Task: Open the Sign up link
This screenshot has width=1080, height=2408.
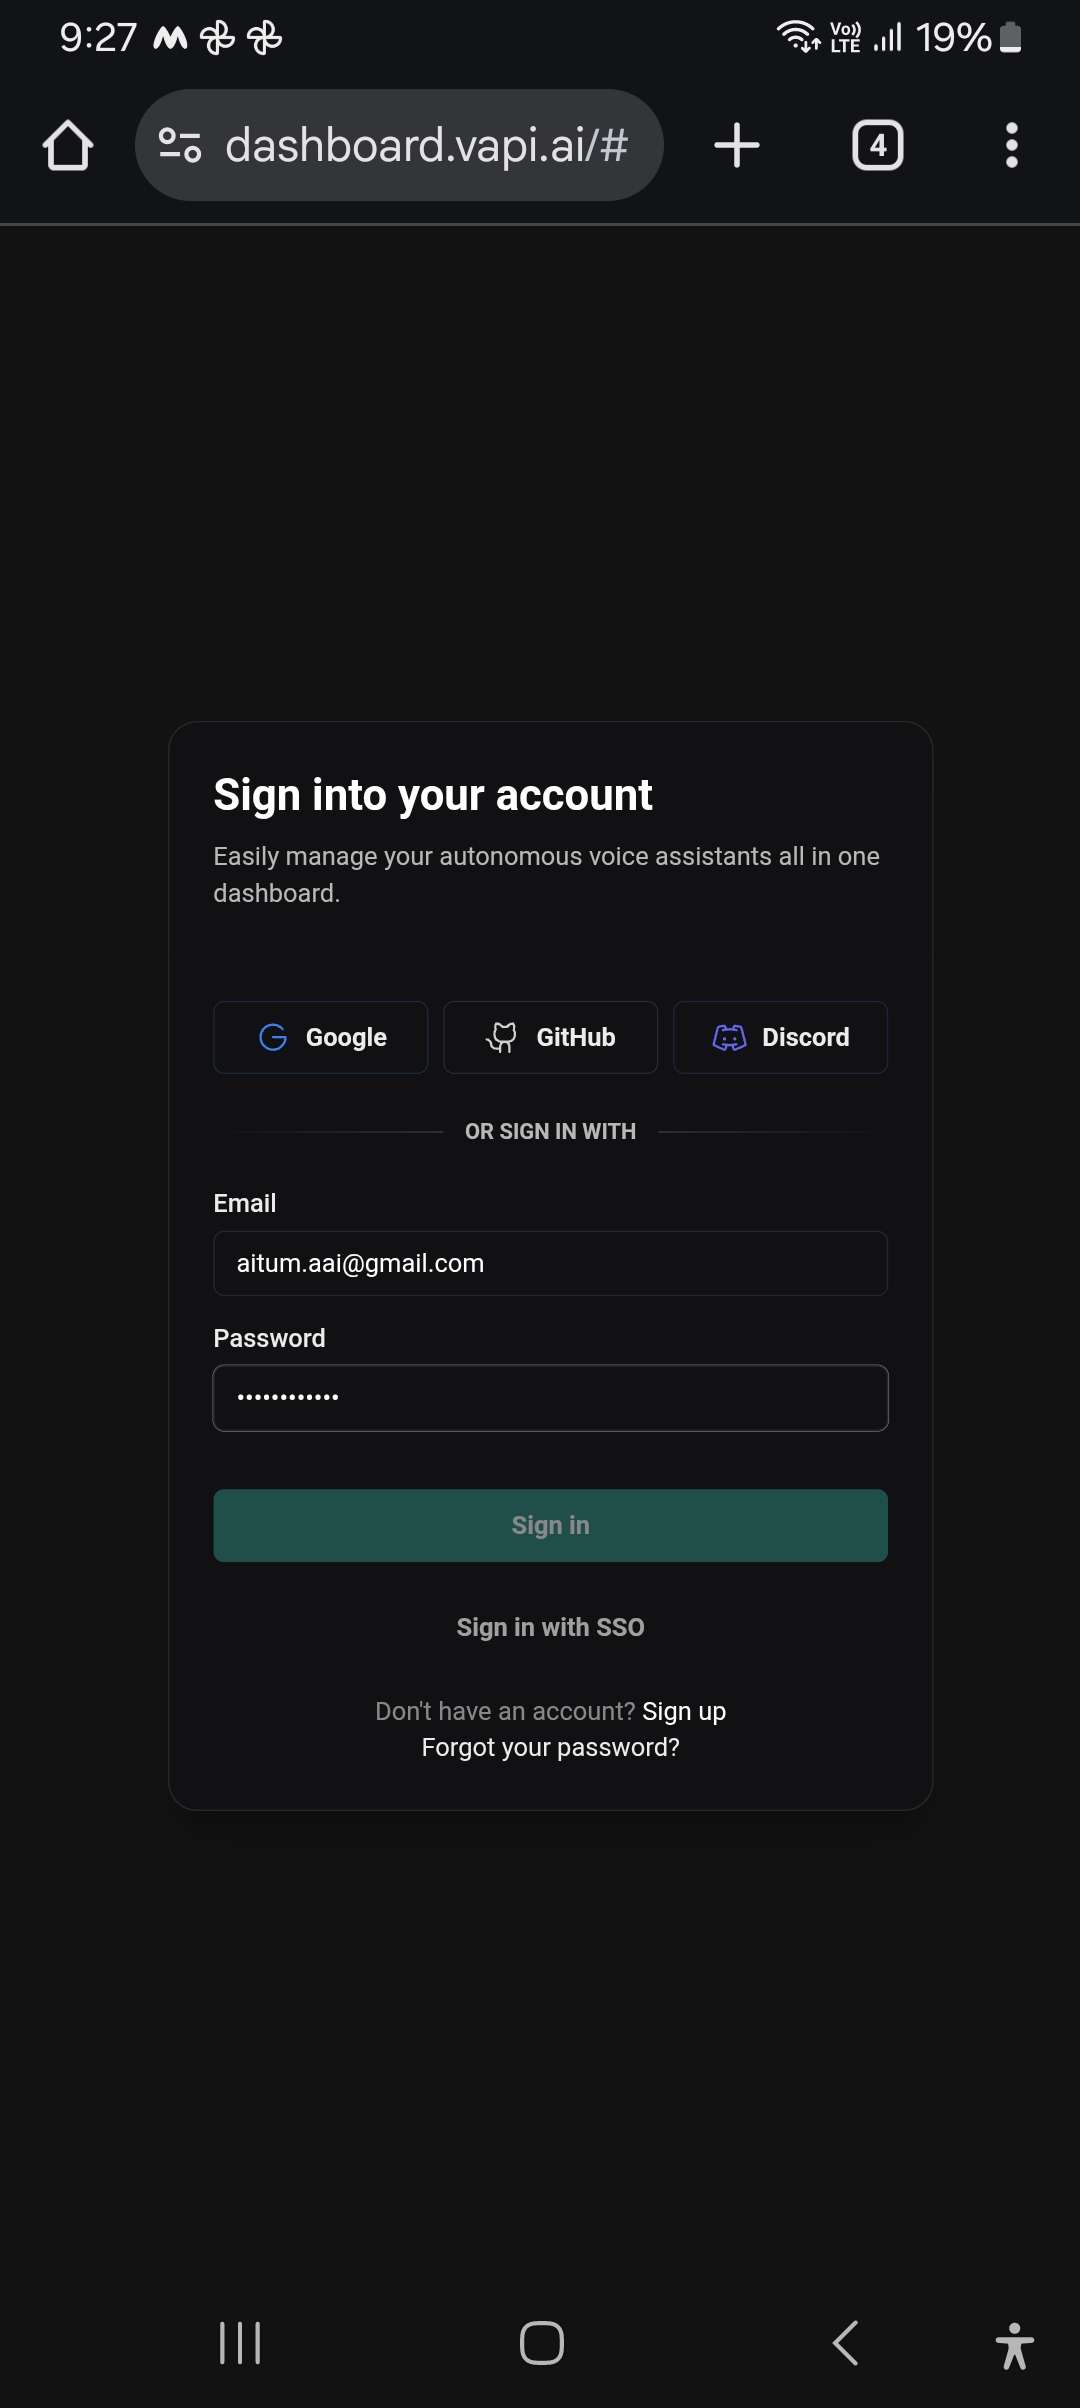Action: pos(684,1711)
